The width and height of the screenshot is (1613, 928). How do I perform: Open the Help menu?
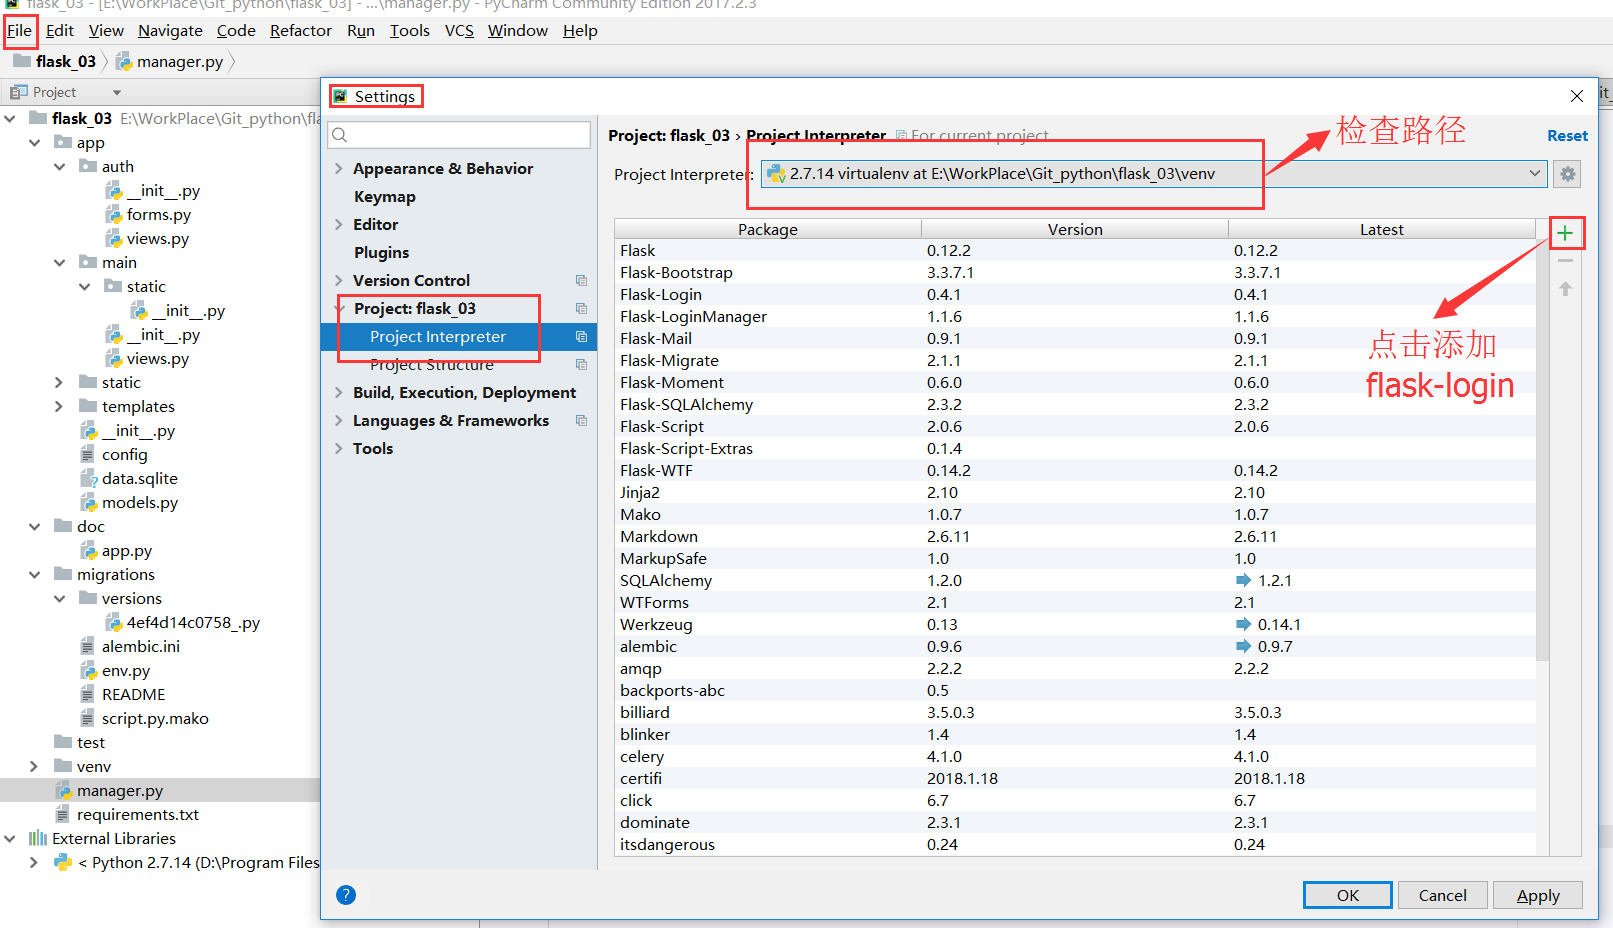(x=580, y=31)
